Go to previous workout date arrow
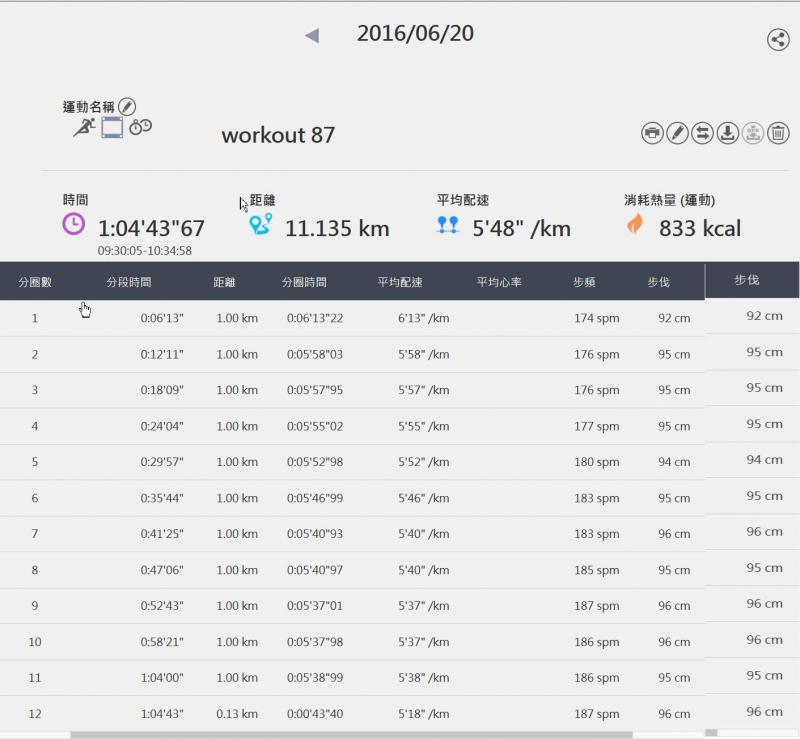The height and width of the screenshot is (739, 800). (x=312, y=36)
